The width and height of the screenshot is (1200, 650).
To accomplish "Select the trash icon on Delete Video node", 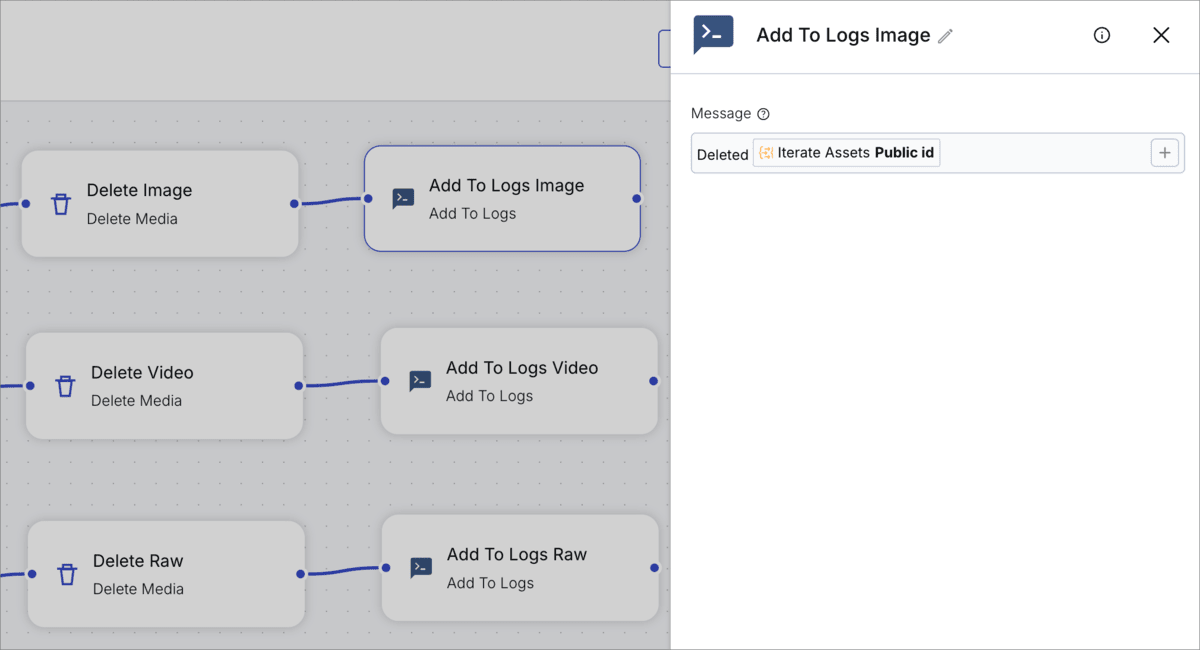I will [x=65, y=386].
